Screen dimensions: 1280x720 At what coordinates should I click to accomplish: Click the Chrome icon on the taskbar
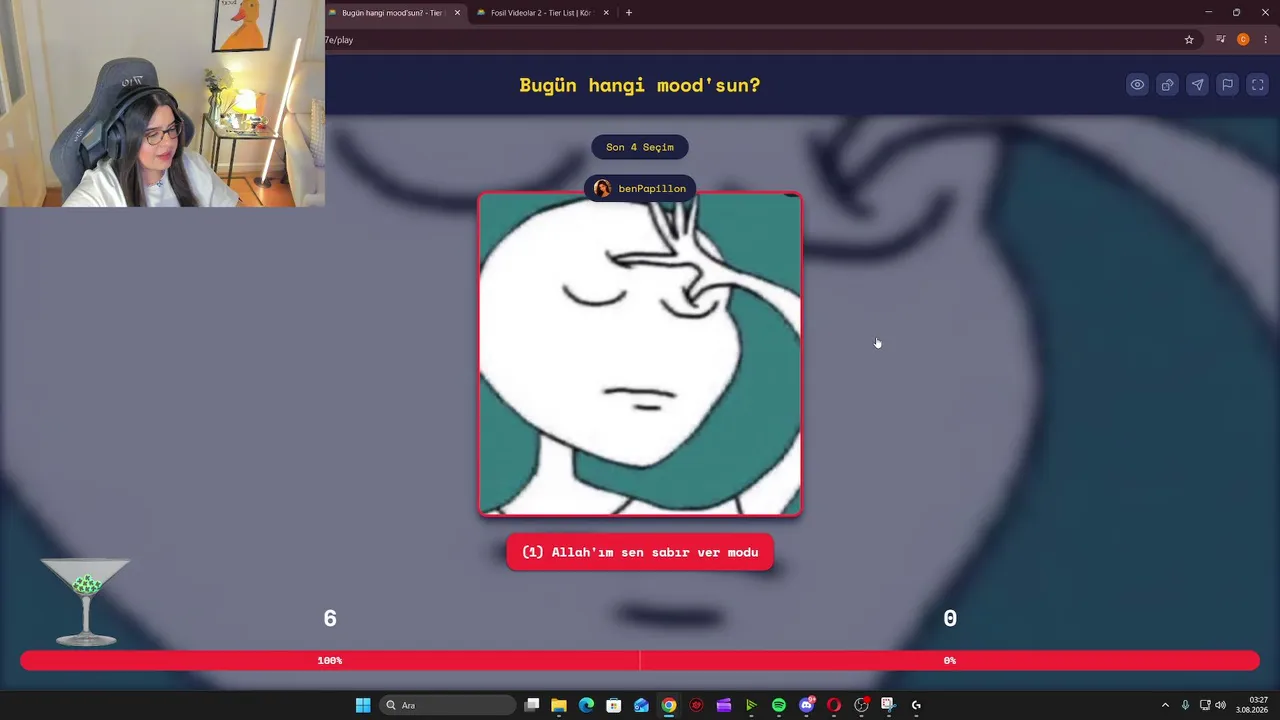click(669, 705)
